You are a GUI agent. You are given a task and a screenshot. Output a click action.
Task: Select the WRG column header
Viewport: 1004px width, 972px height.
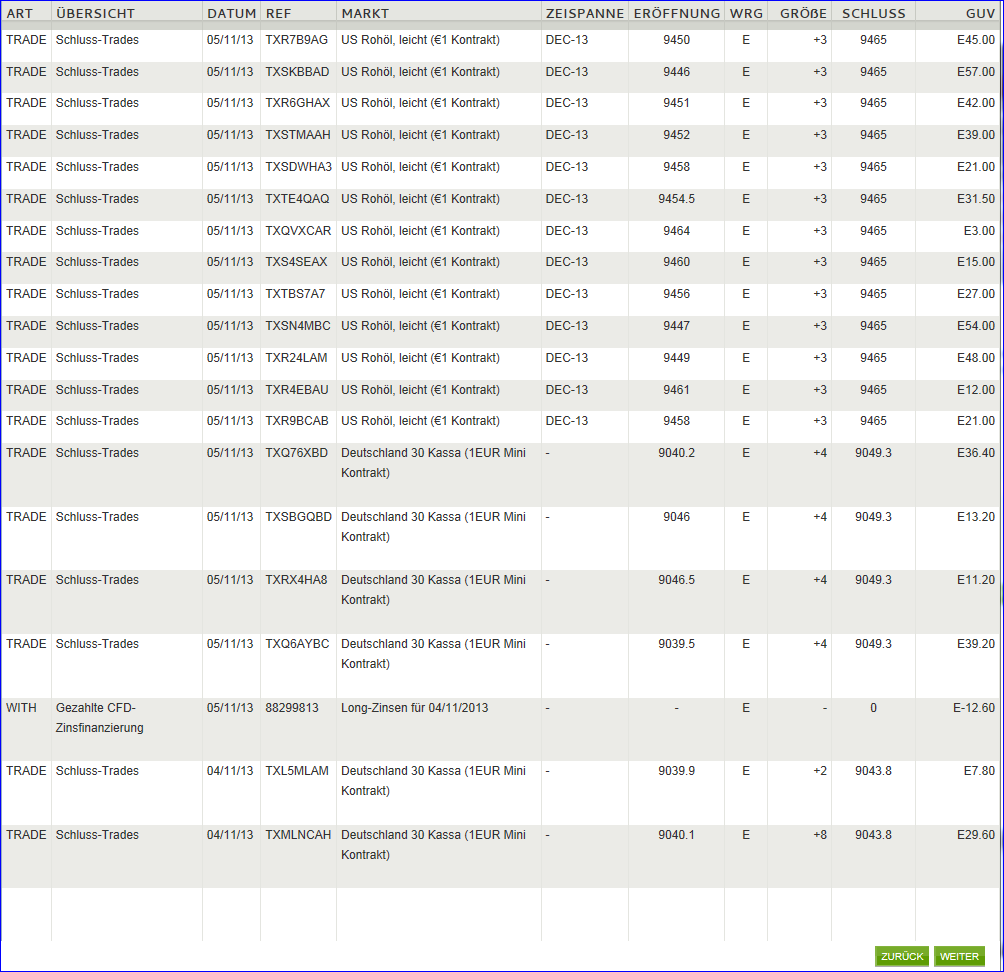746,13
